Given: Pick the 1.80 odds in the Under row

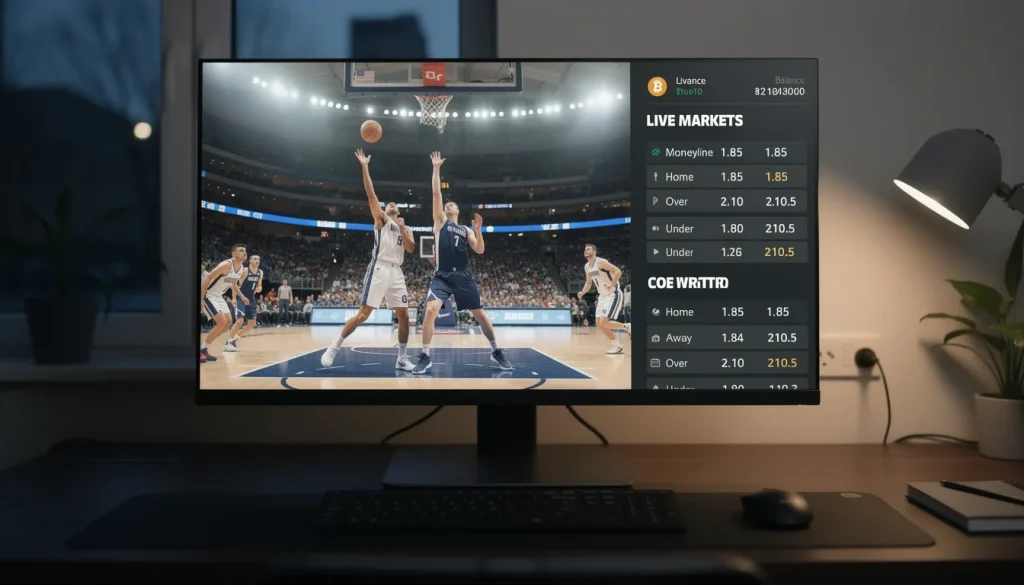Looking at the screenshot, I should (x=731, y=229).
